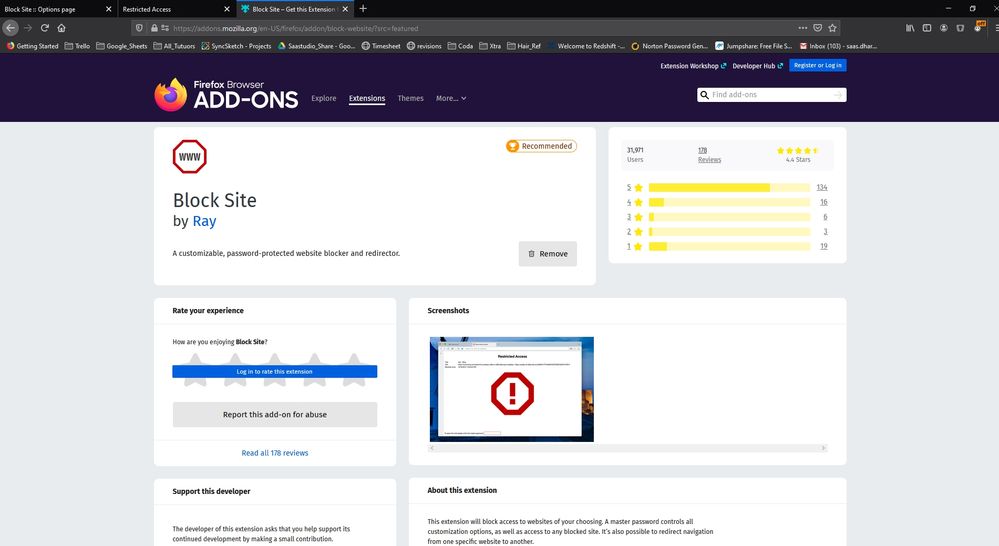
Task: Go to the browser home page
Action: tap(62, 28)
